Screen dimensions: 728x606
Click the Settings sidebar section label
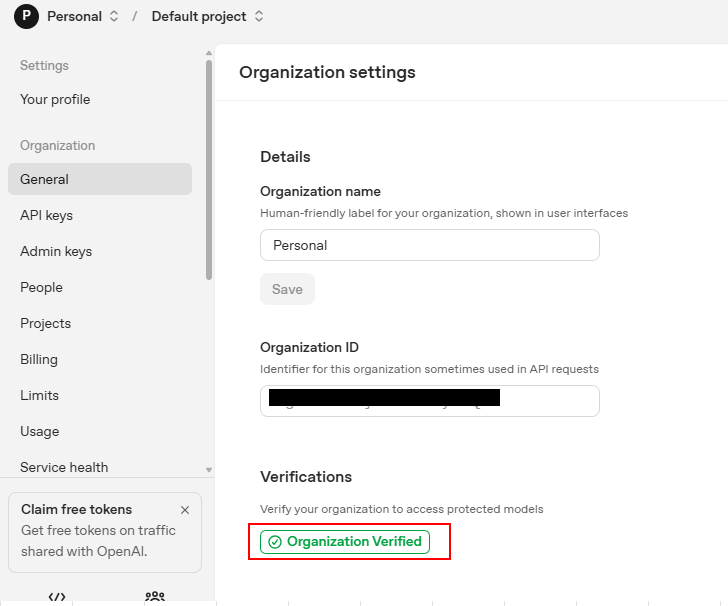pyautogui.click(x=44, y=65)
